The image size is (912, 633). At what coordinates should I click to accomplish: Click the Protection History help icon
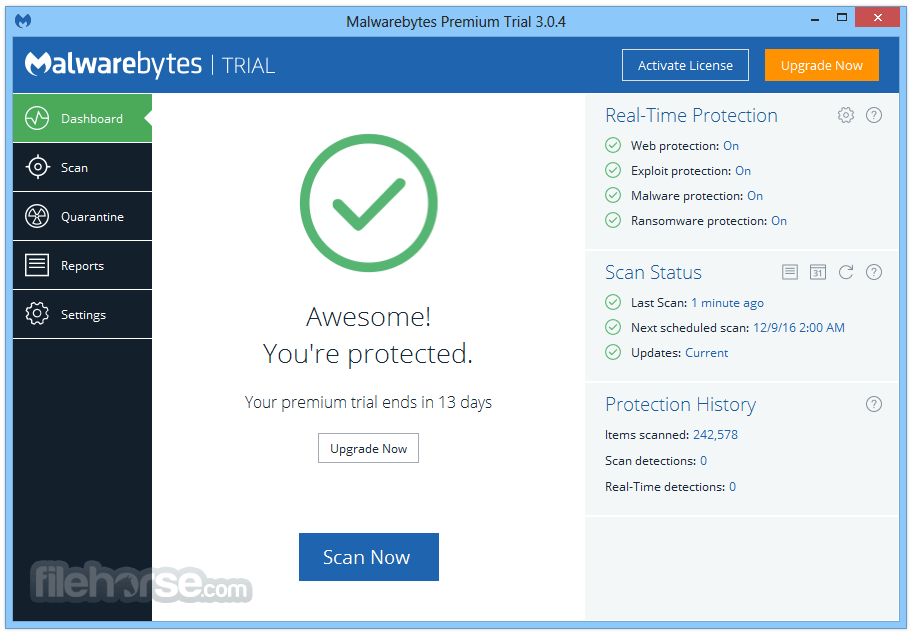pyautogui.click(x=873, y=404)
